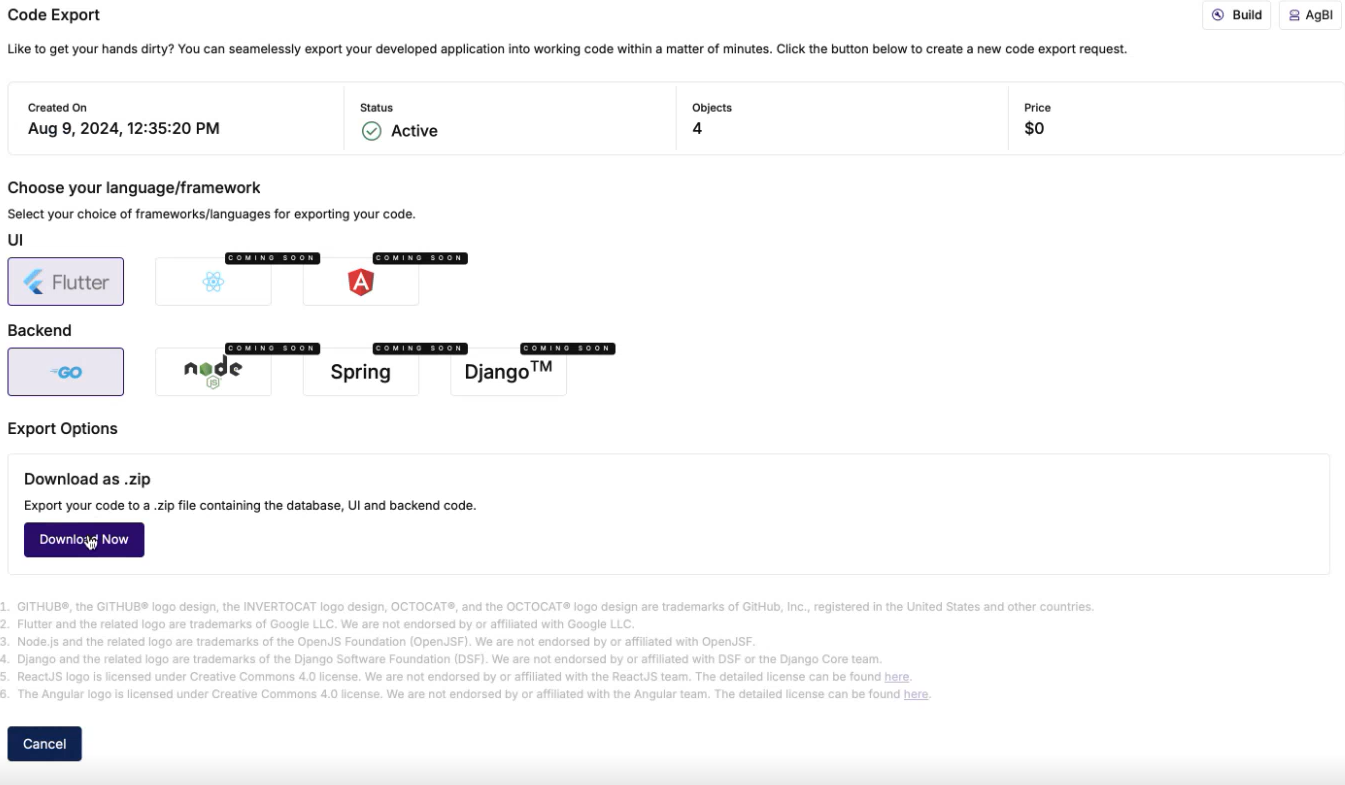Click the Download Now button
The width and height of the screenshot is (1345, 785).
[84, 540]
